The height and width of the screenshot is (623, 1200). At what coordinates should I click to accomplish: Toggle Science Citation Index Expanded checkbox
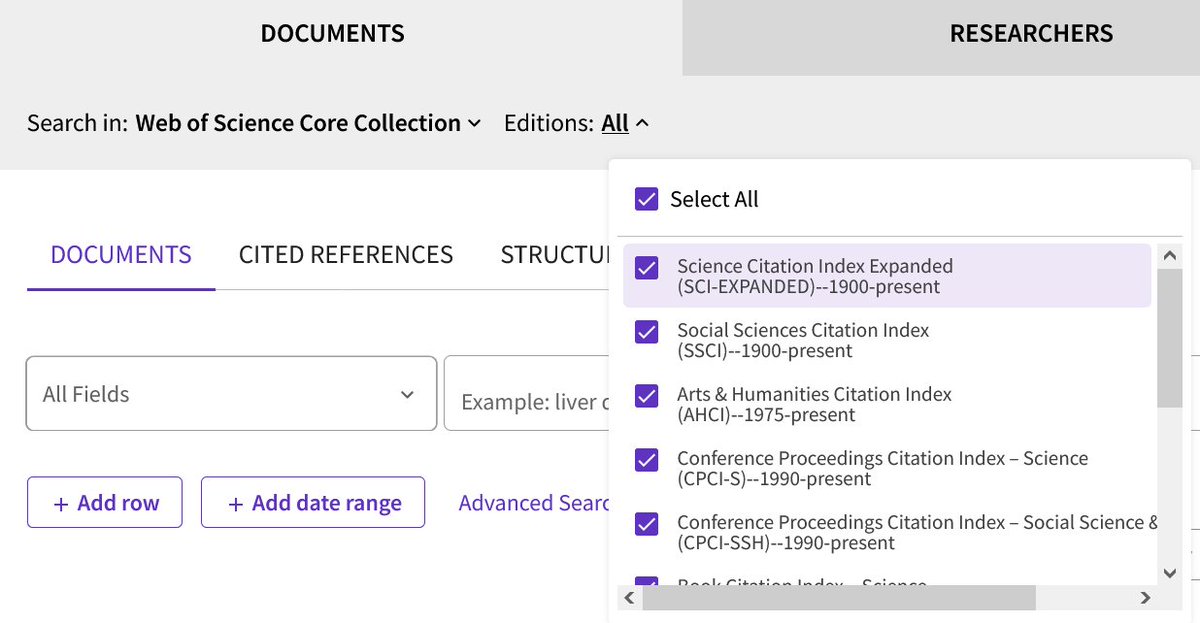(647, 268)
